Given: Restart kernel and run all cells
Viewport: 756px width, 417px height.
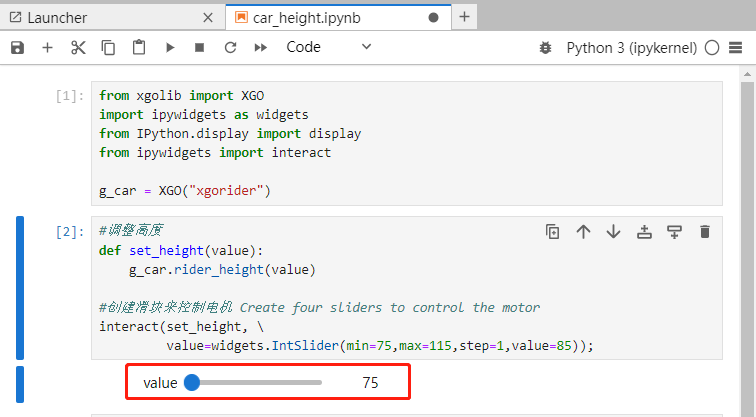Looking at the screenshot, I should tap(261, 47).
